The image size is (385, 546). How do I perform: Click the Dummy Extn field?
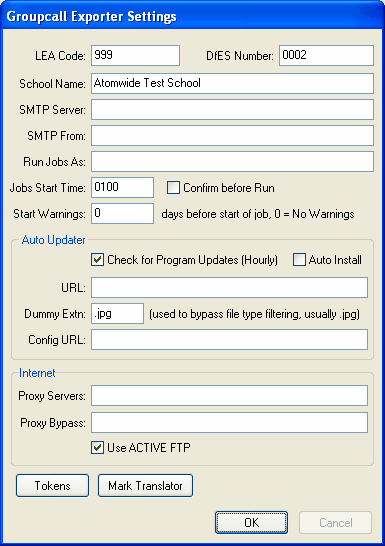(x=117, y=313)
